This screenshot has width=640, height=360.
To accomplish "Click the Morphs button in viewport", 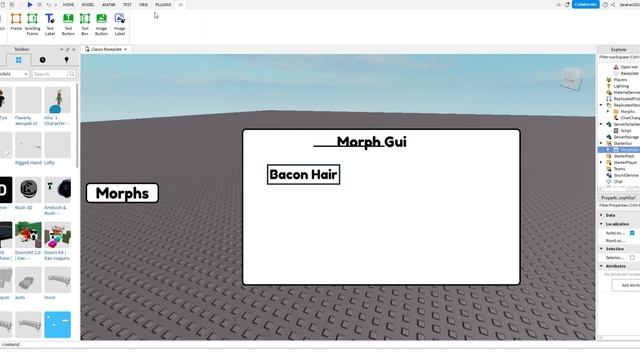I will [x=122, y=193].
